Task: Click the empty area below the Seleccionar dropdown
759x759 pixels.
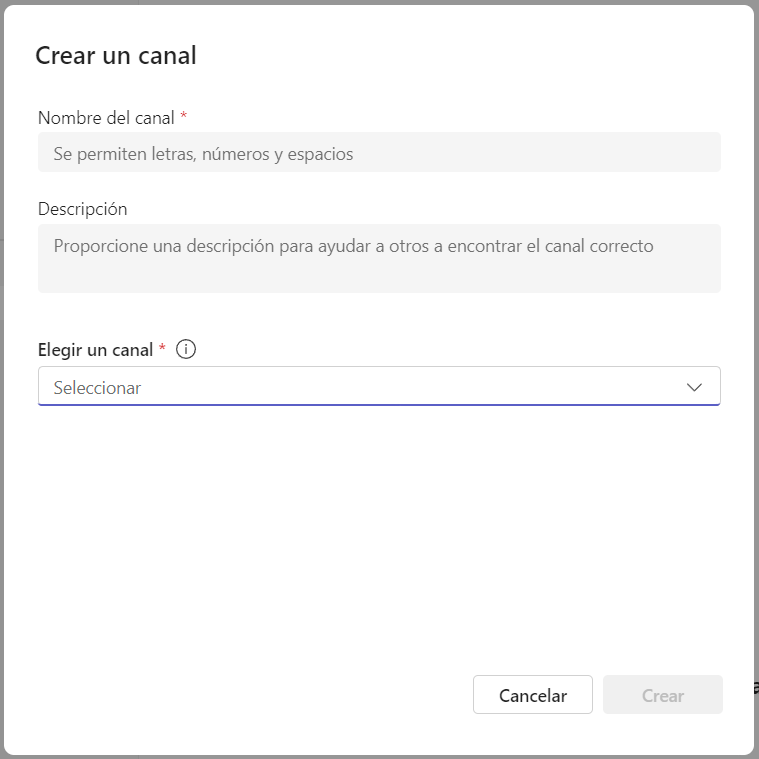Action: point(379,532)
